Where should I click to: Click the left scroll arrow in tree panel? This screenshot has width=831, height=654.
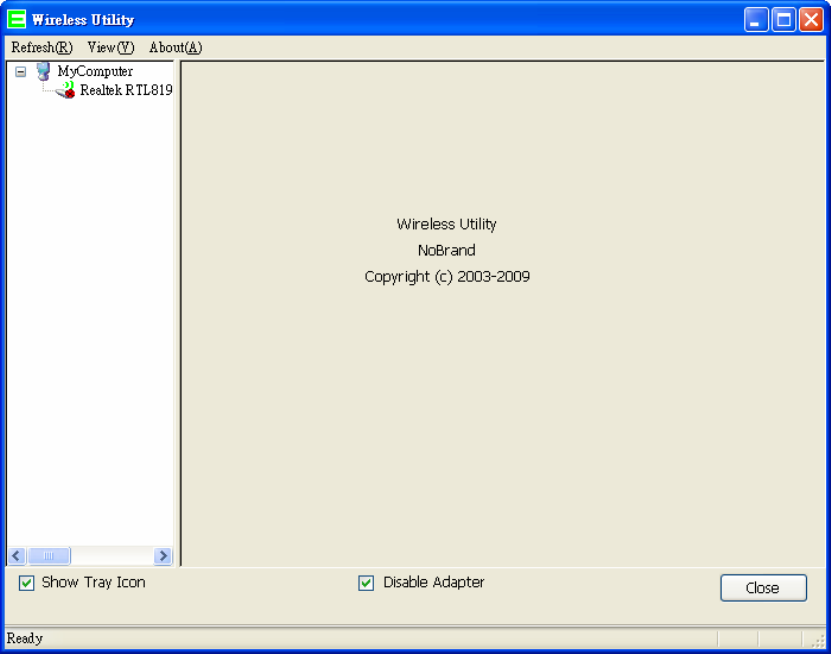click(16, 556)
